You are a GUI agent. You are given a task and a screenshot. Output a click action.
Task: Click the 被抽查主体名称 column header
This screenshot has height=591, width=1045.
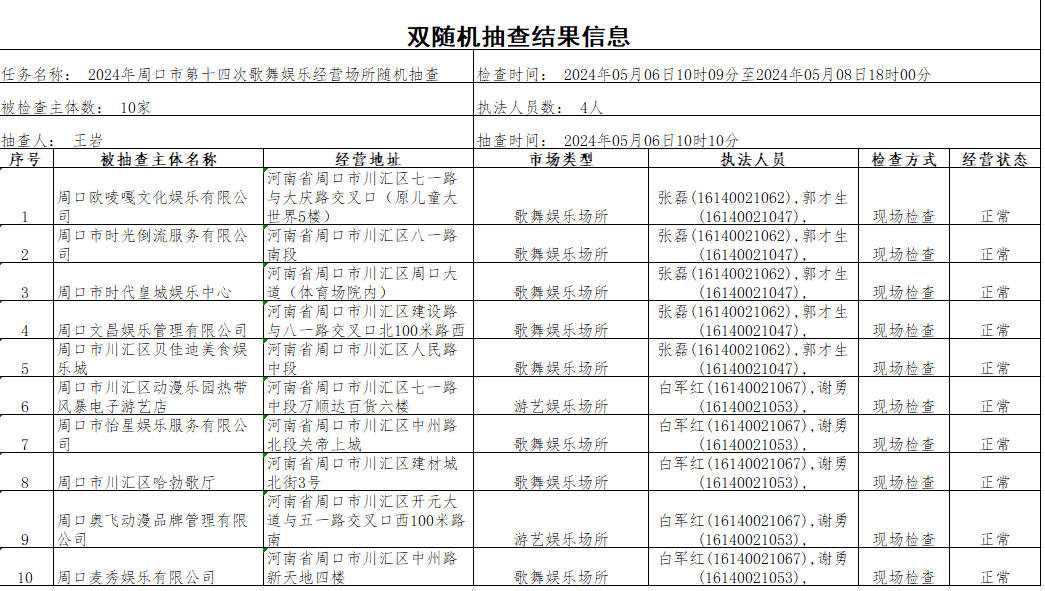(x=159, y=159)
